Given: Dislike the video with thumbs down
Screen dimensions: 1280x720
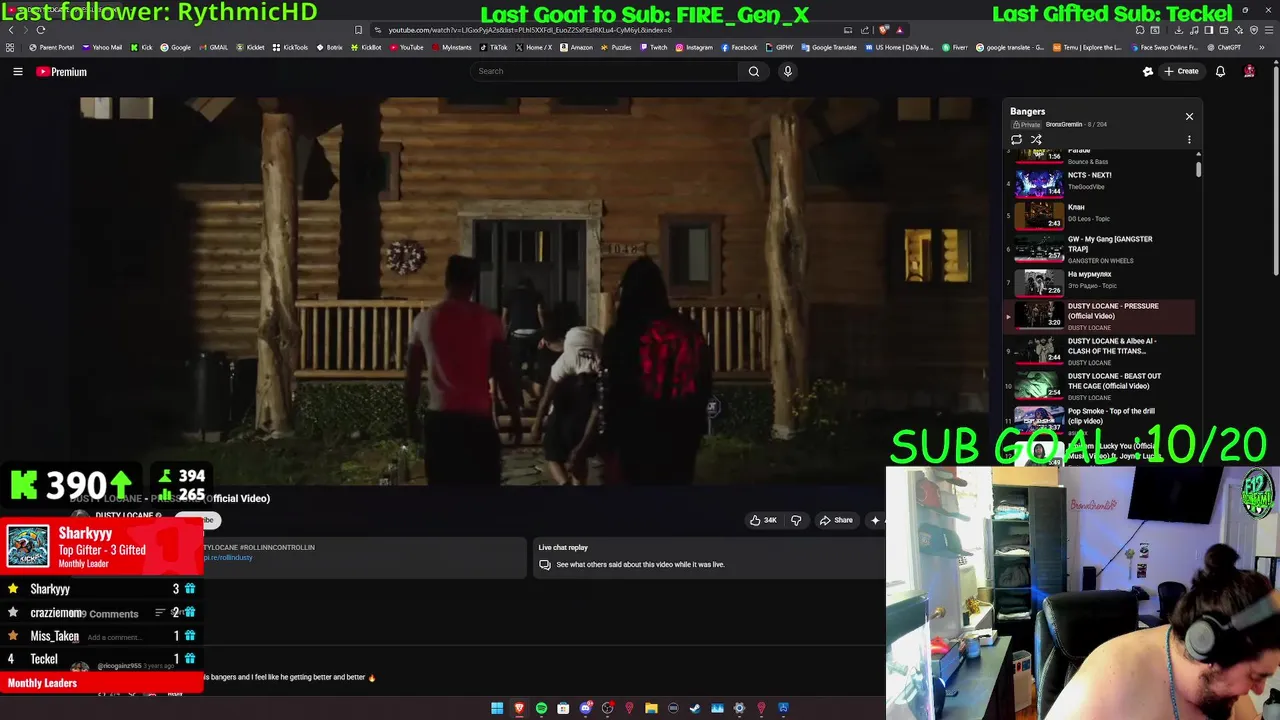Looking at the screenshot, I should (796, 520).
